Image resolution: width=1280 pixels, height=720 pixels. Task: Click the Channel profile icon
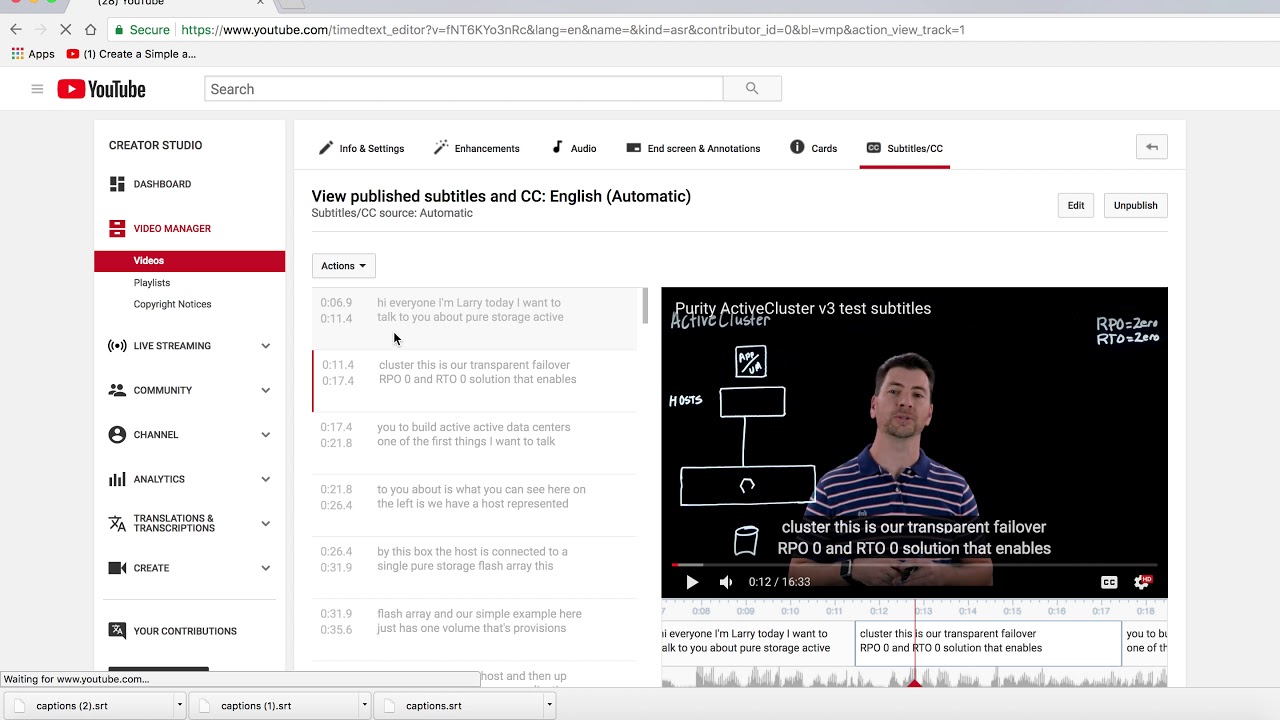pyautogui.click(x=117, y=435)
